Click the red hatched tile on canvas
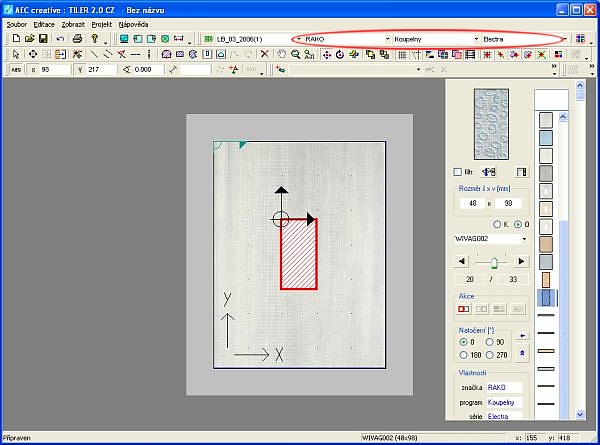The image size is (600, 445). pos(299,254)
